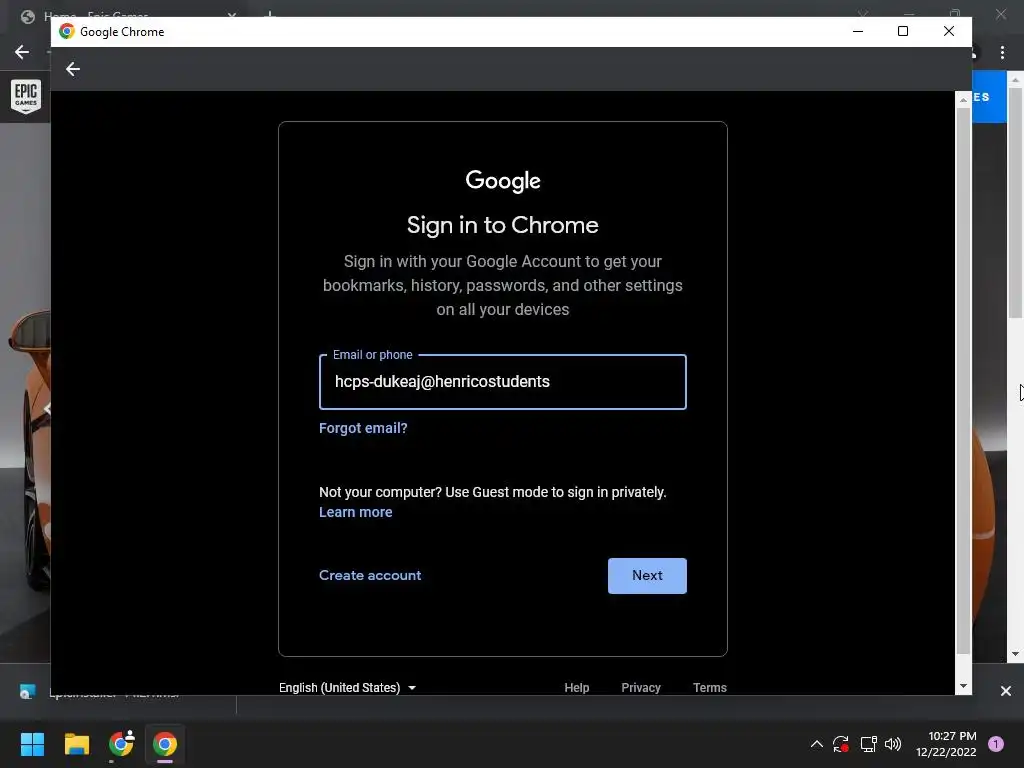The height and width of the screenshot is (768, 1024).
Task: Click the background Epic Games page scrollbar
Action: [1015, 202]
